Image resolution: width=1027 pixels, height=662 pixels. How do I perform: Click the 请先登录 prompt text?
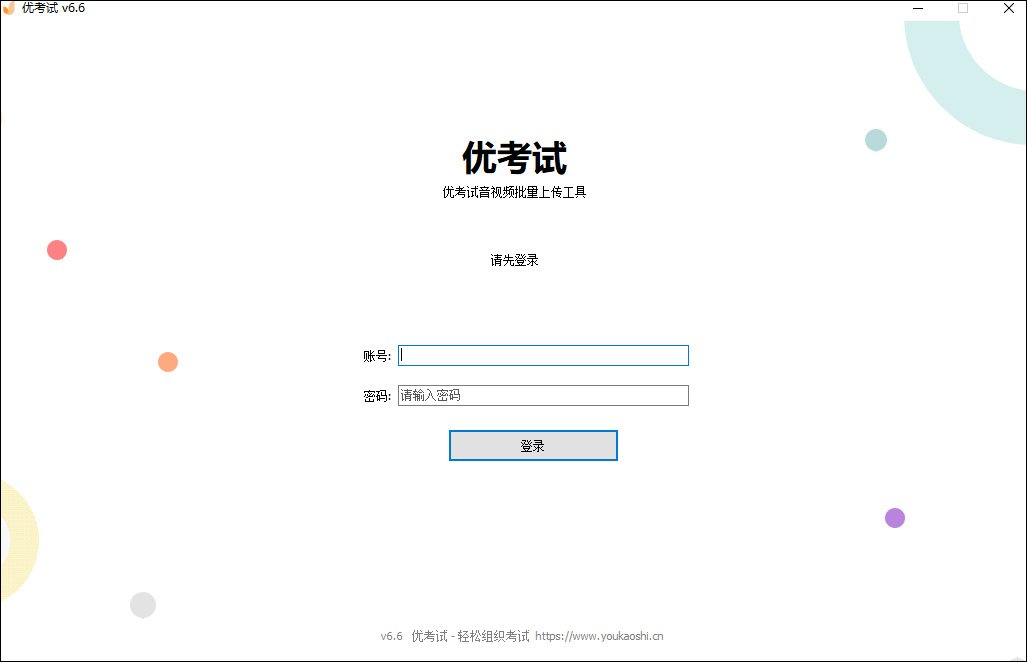(x=513, y=259)
